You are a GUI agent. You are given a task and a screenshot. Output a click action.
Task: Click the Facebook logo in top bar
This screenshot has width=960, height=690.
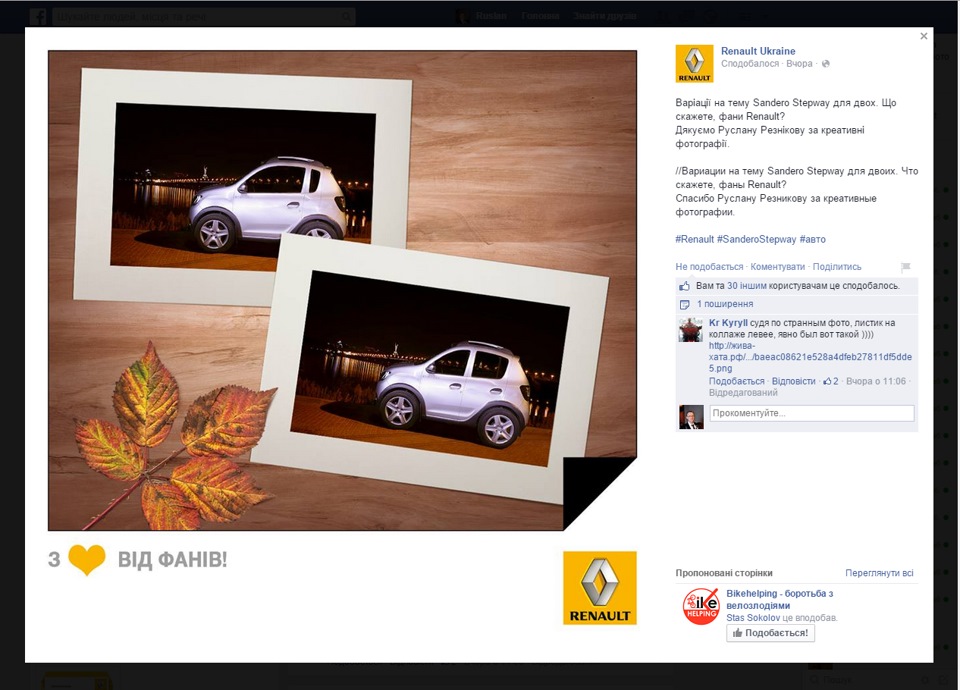point(38,17)
